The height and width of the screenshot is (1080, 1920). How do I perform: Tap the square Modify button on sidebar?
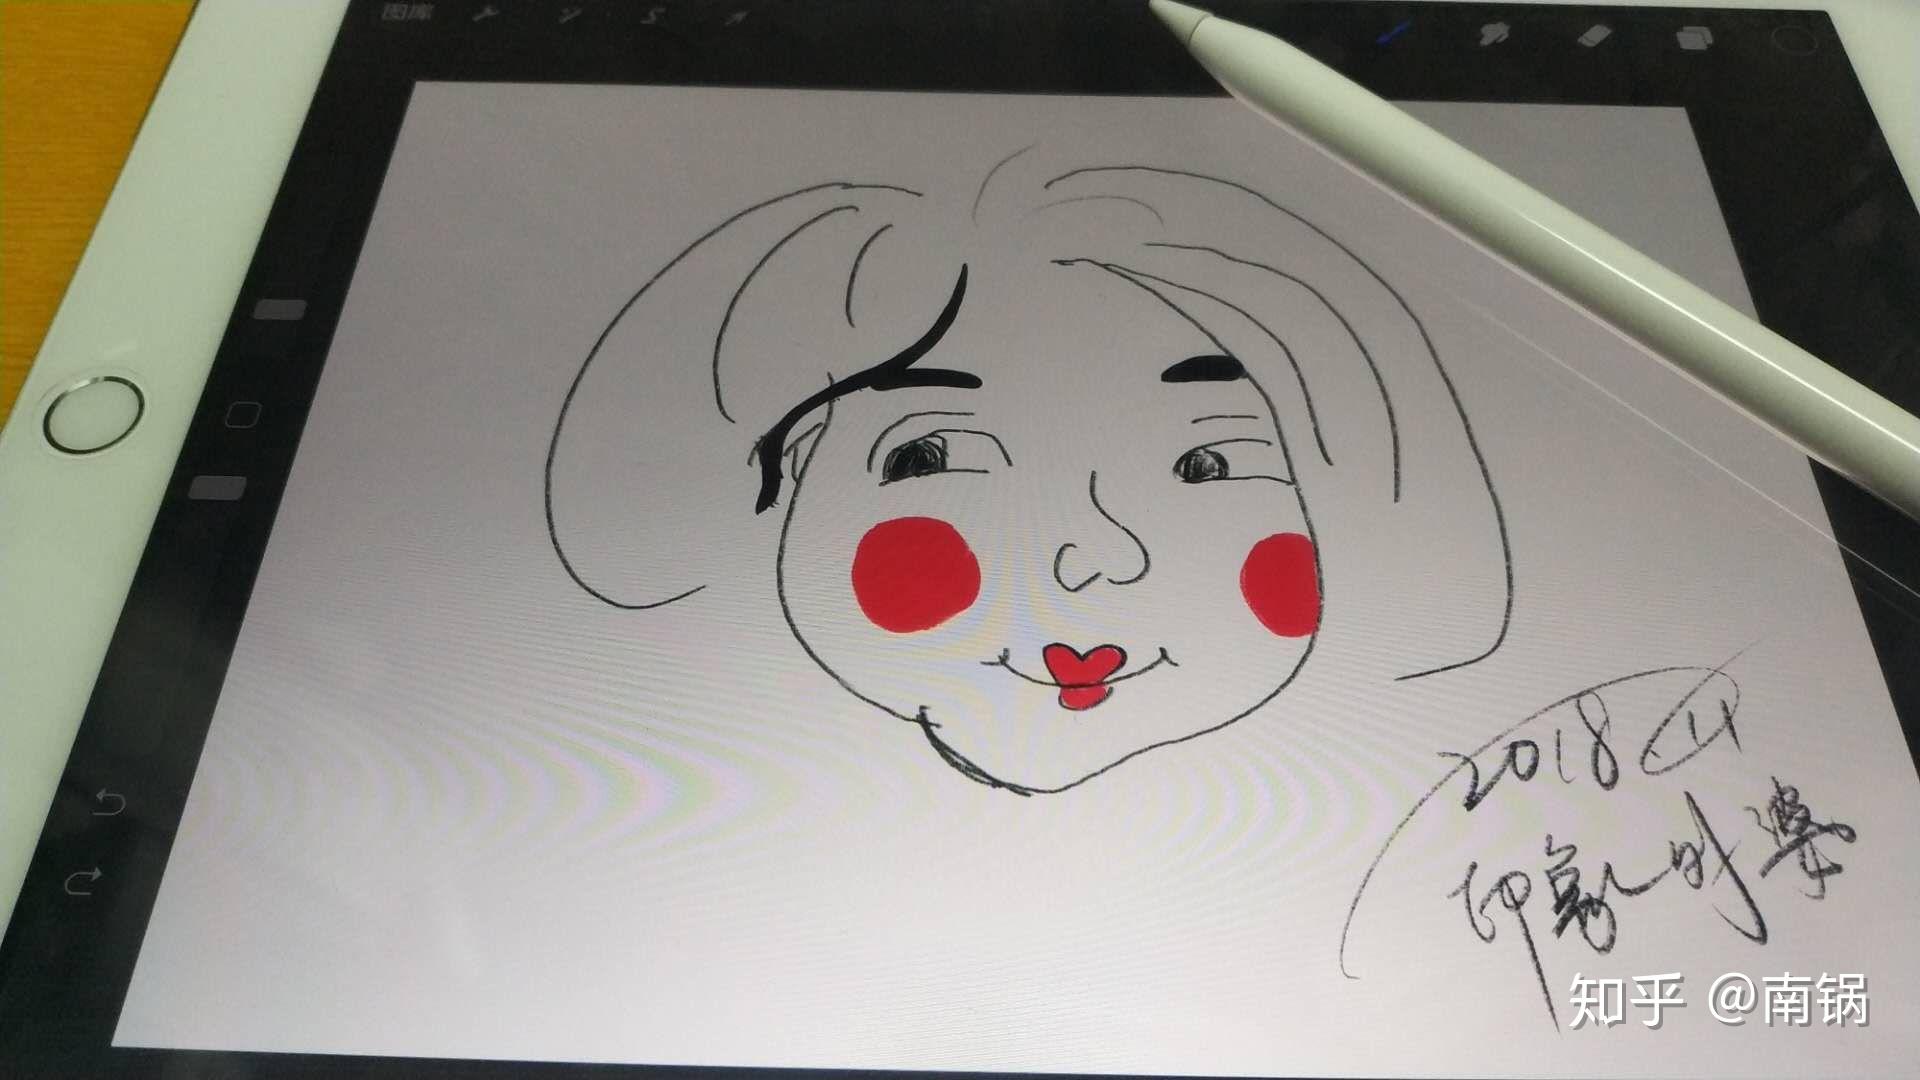pyautogui.click(x=243, y=413)
